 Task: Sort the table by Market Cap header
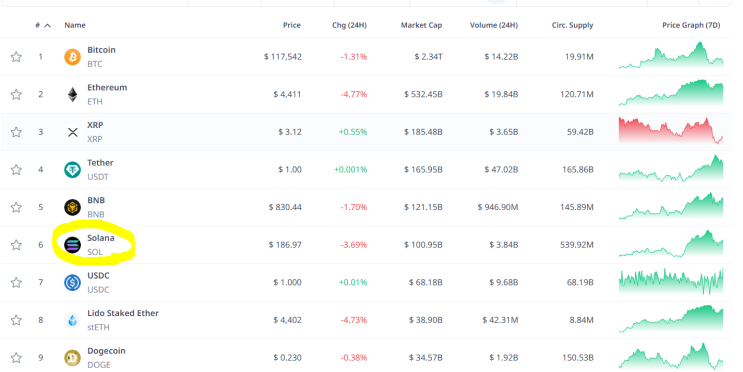coord(421,25)
